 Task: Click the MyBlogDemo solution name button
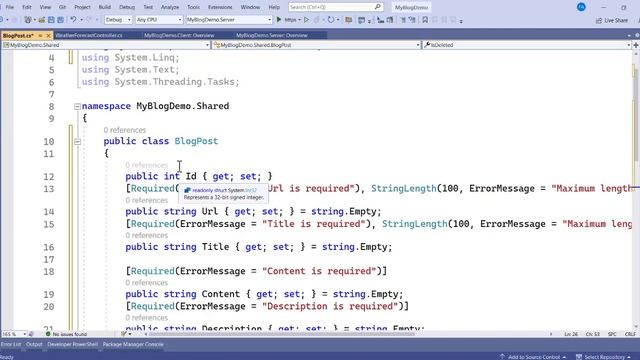click(411, 7)
